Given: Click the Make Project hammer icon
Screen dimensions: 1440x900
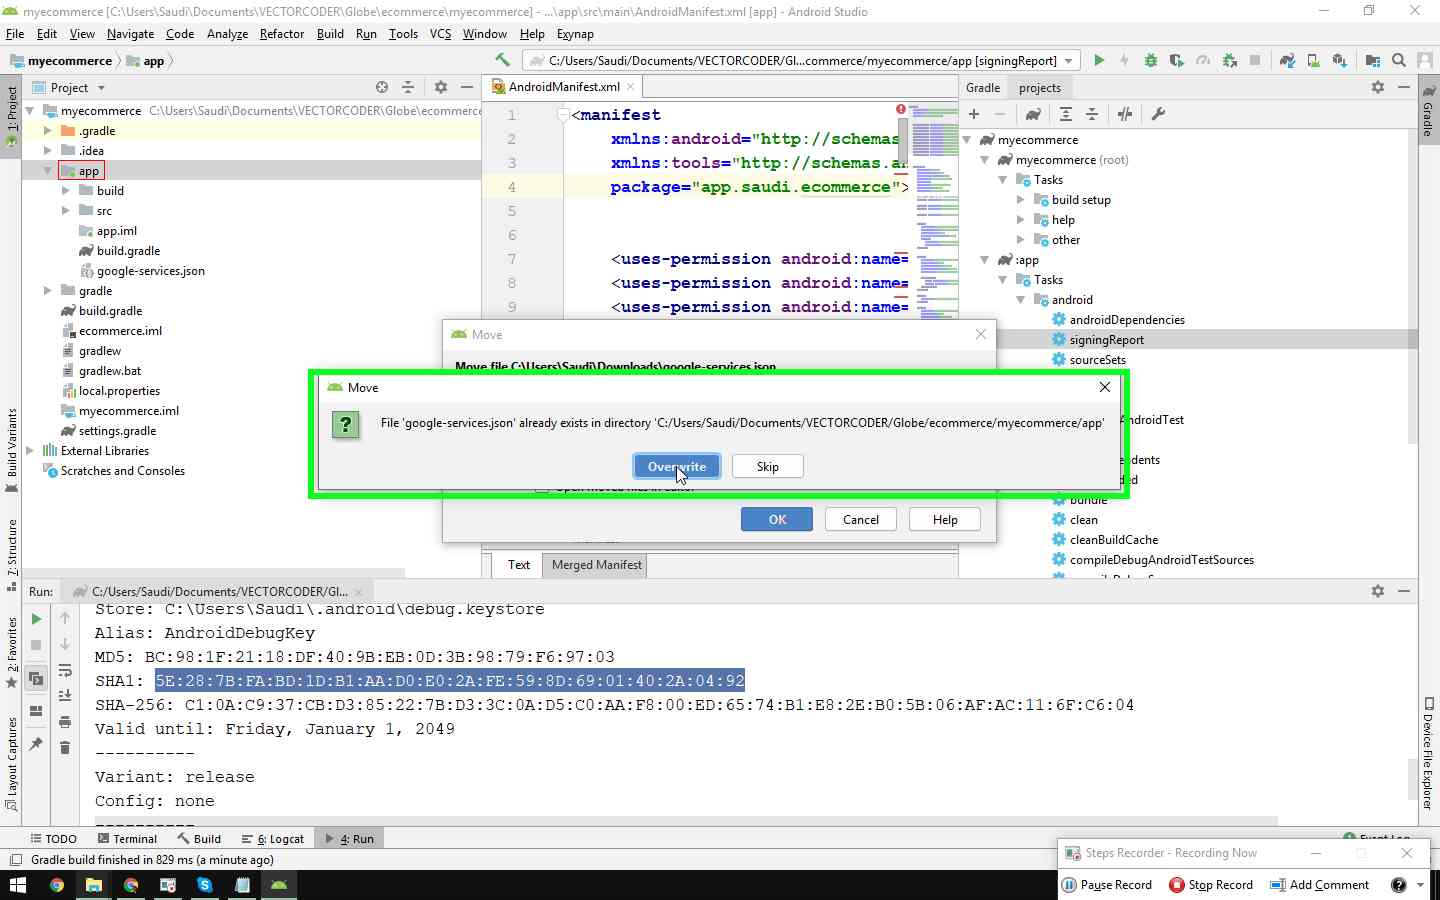Looking at the screenshot, I should [502, 60].
